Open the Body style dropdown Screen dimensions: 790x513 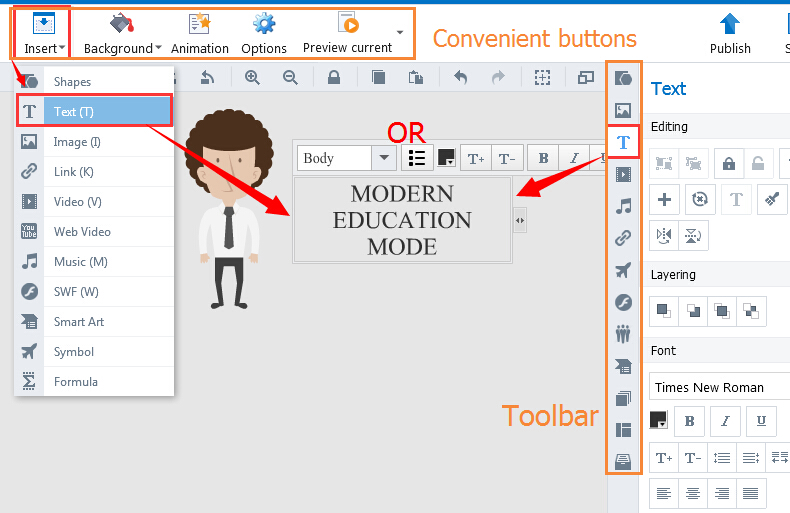pos(347,158)
